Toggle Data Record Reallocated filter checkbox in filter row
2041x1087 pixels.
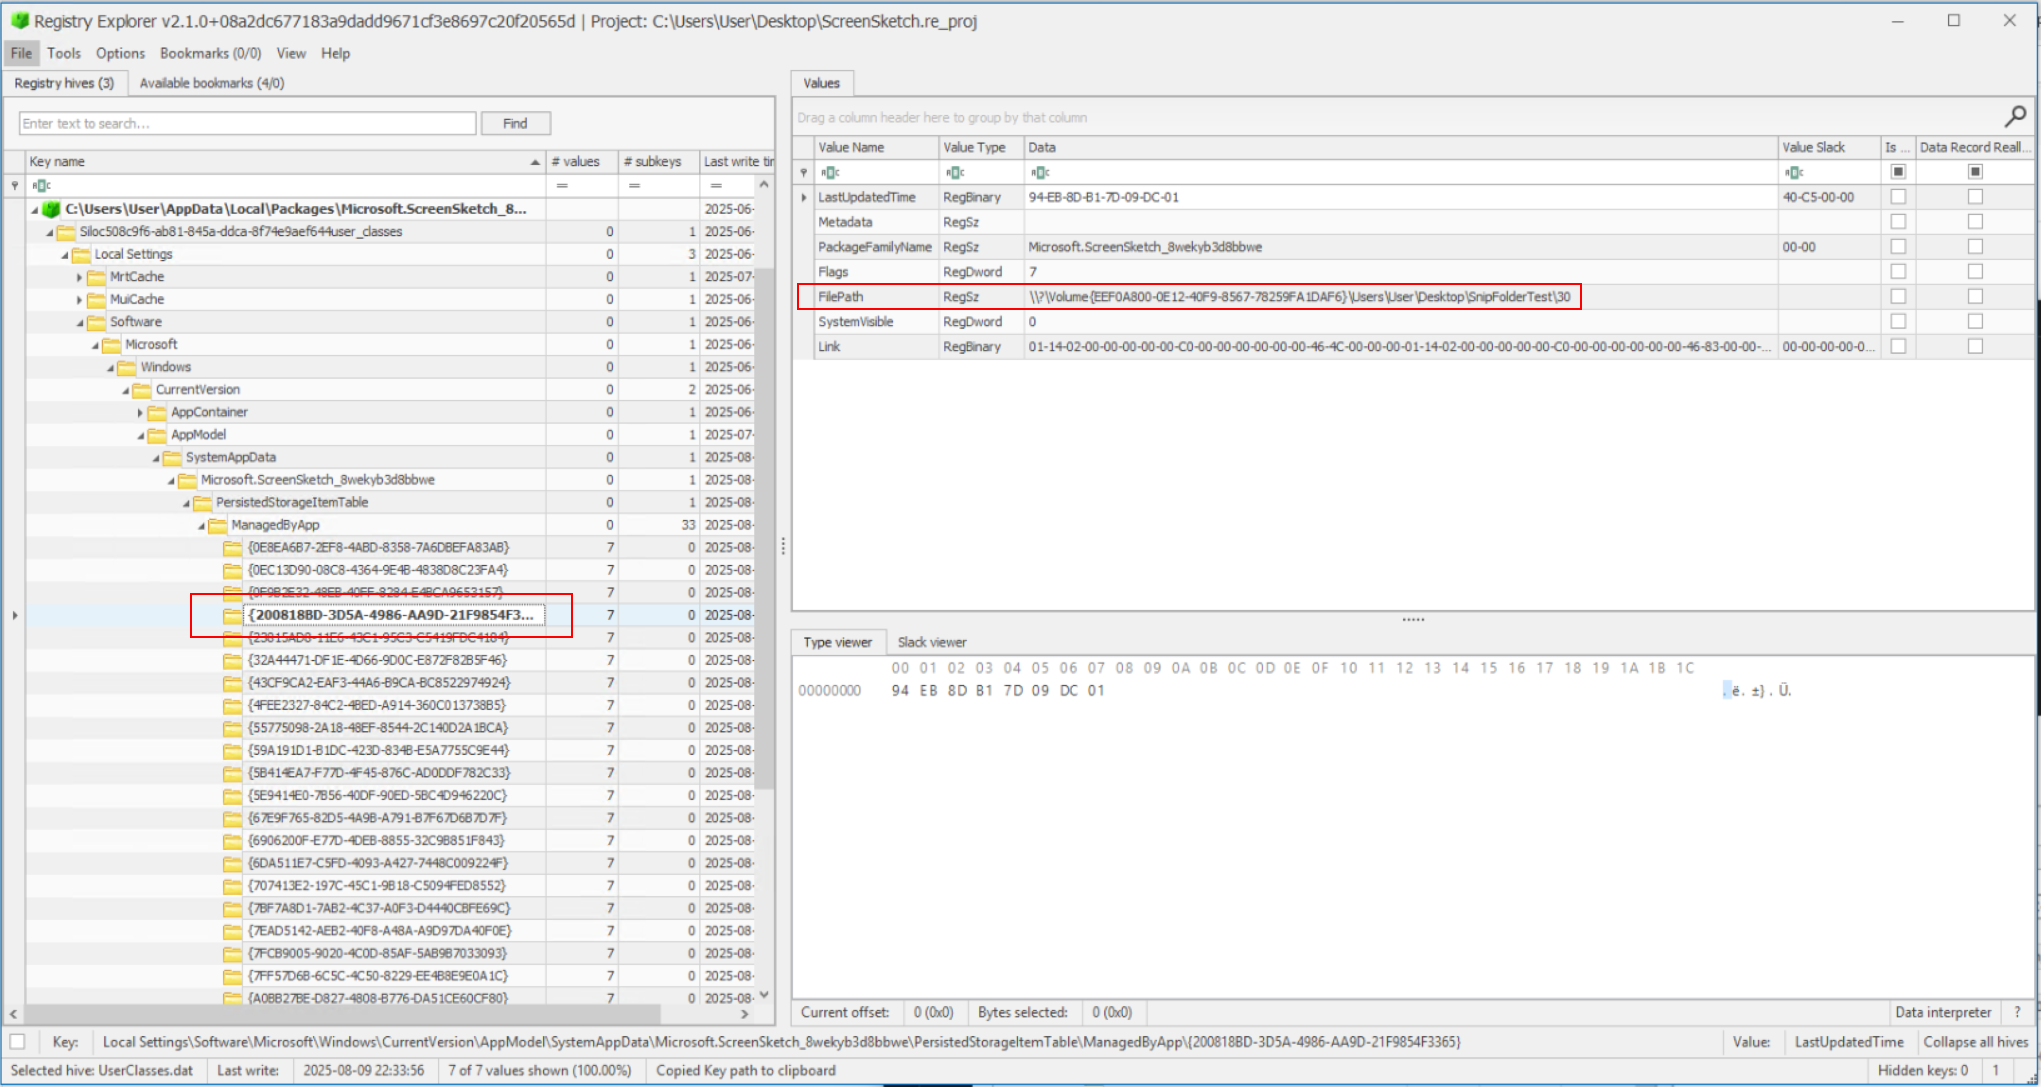point(1975,172)
